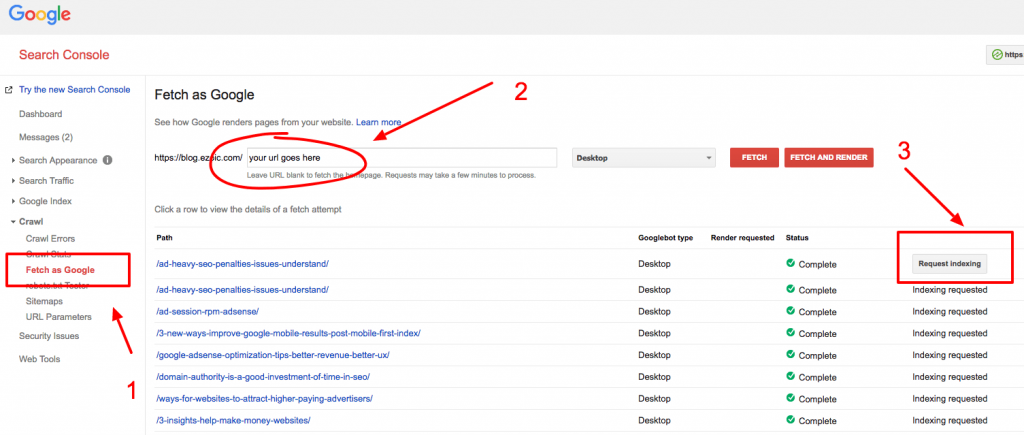The height and width of the screenshot is (435, 1024).
Task: Click the Search Console title
Action: pos(64,55)
